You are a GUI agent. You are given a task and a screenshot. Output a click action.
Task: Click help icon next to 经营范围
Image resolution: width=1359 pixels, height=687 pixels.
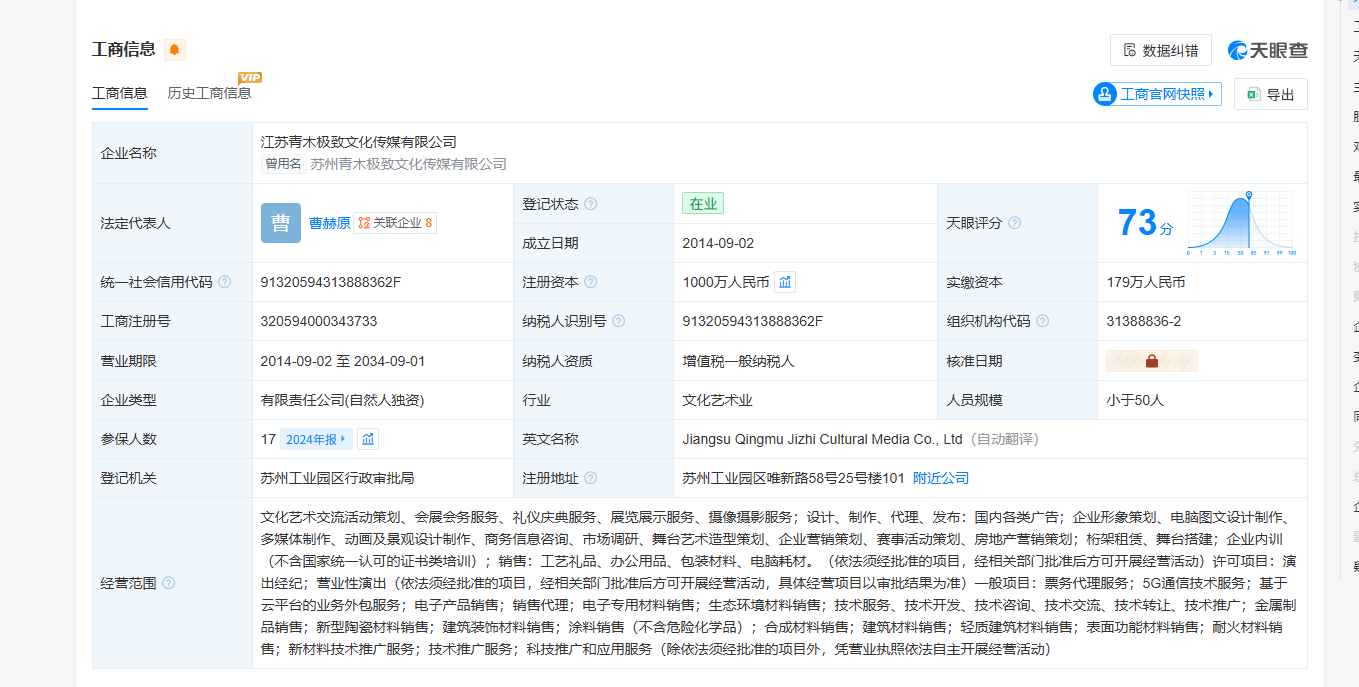(x=169, y=583)
